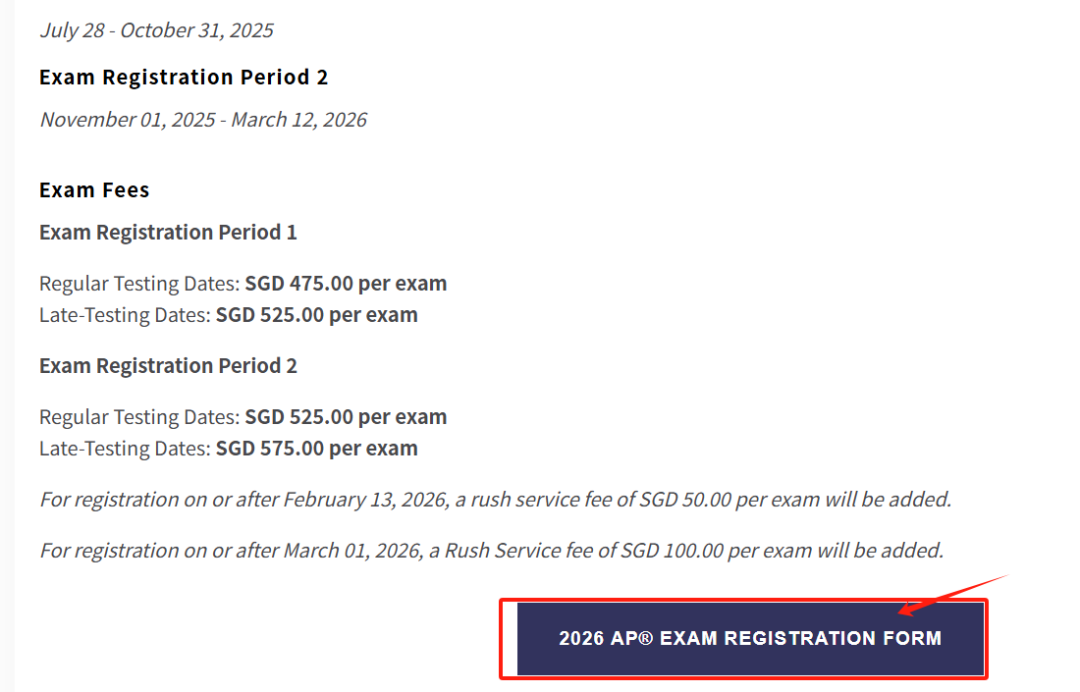This screenshot has height=692, width=1080.
Task: Click the February 13, 2026 rush fee note
Action: (x=495, y=500)
